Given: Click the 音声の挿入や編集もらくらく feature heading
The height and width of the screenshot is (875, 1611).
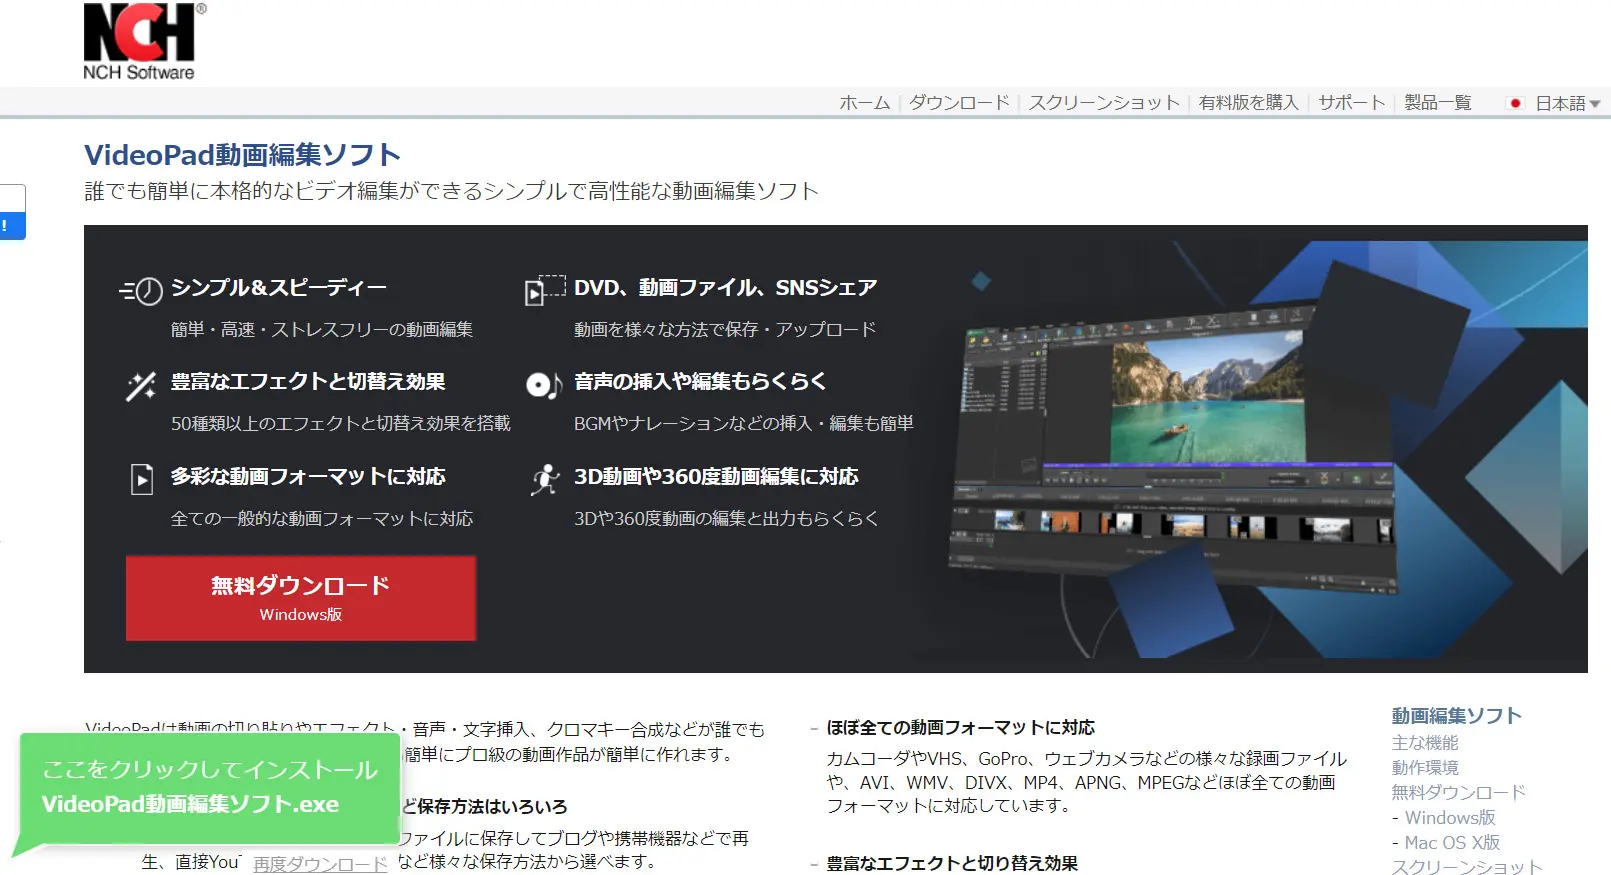Looking at the screenshot, I should coord(700,382).
